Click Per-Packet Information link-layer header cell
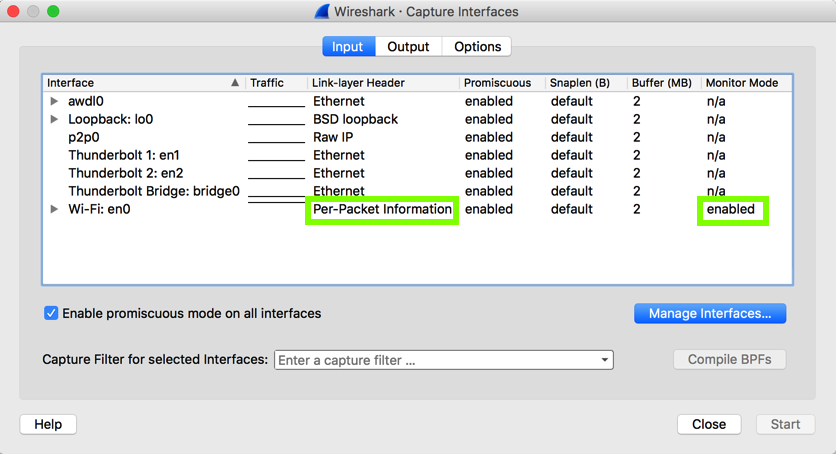Image resolution: width=836 pixels, height=454 pixels. click(x=382, y=209)
